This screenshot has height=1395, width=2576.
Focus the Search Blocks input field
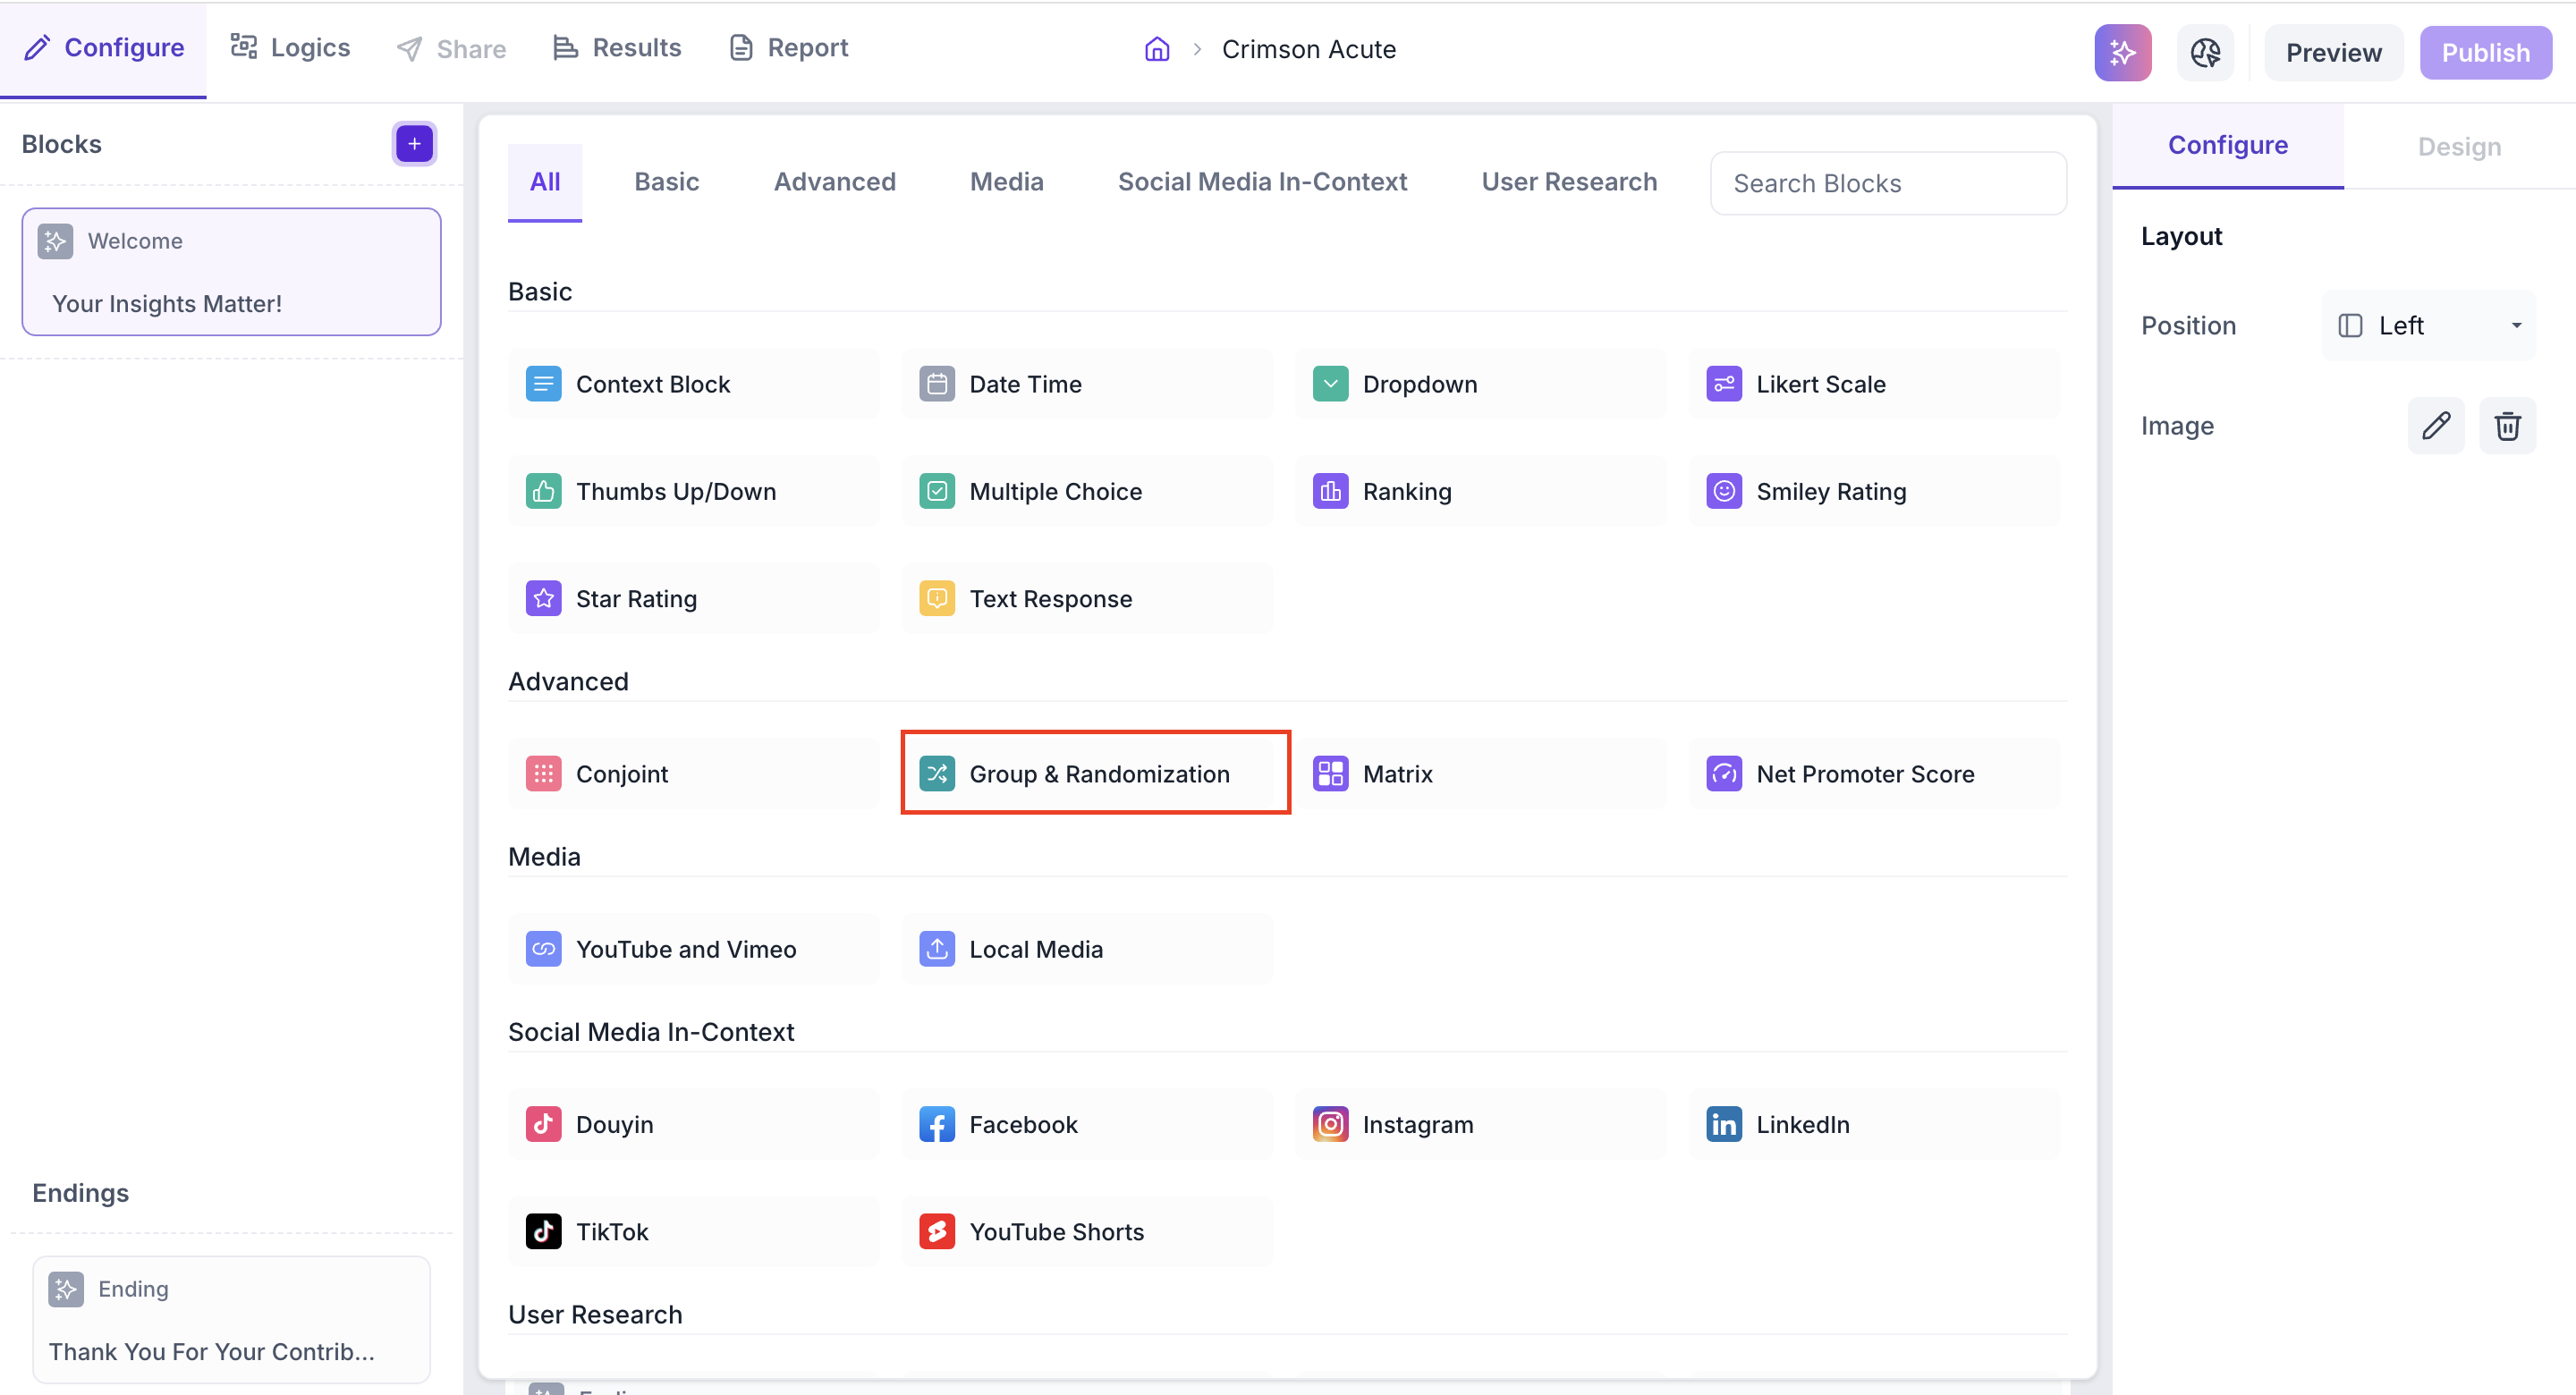tap(1887, 183)
